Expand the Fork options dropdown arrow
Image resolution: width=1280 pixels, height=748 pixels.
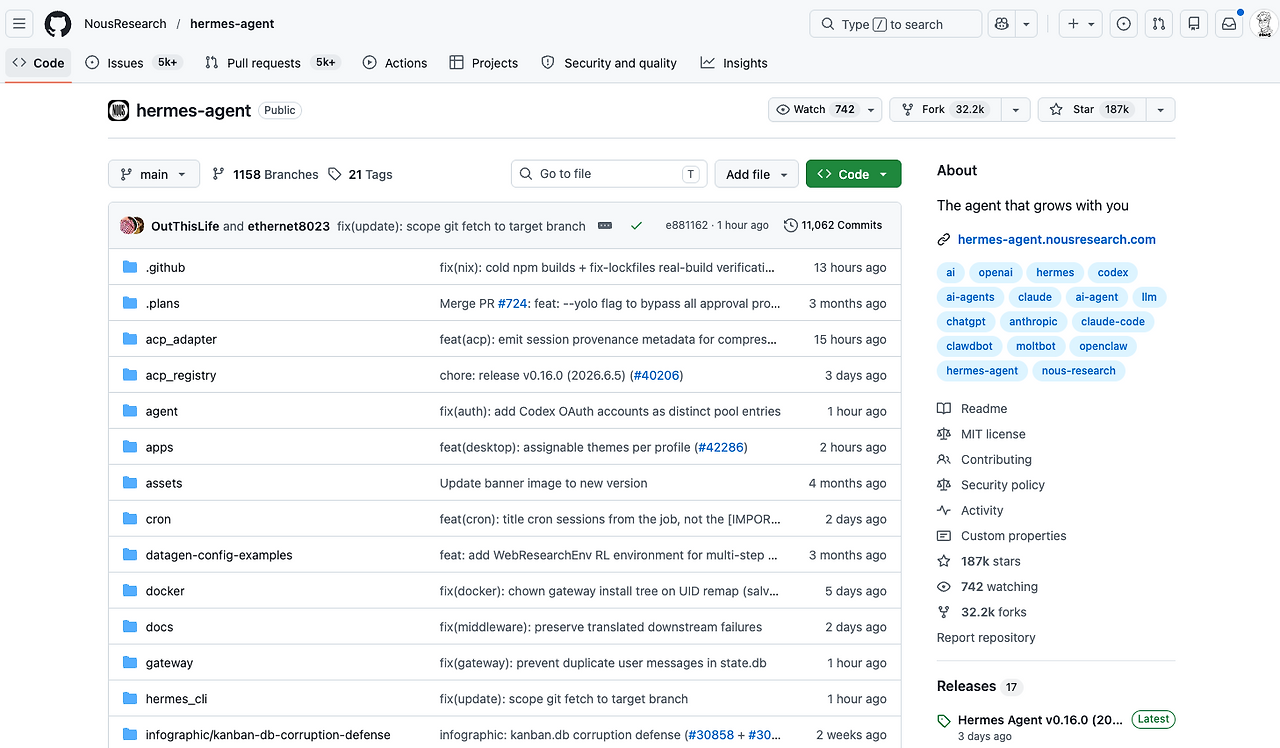tap(1015, 110)
